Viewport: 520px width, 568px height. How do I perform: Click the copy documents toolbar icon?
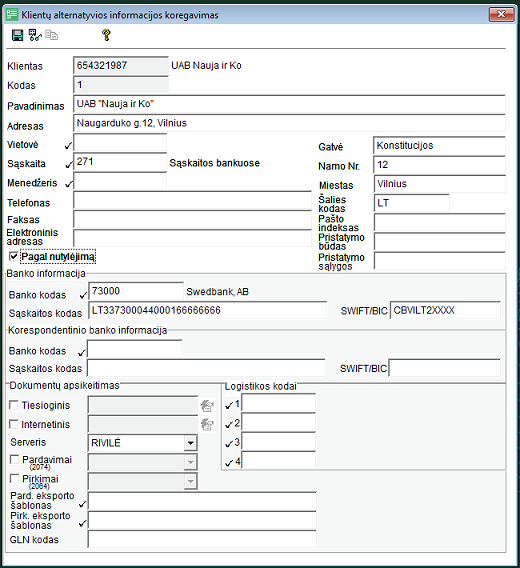[52, 35]
